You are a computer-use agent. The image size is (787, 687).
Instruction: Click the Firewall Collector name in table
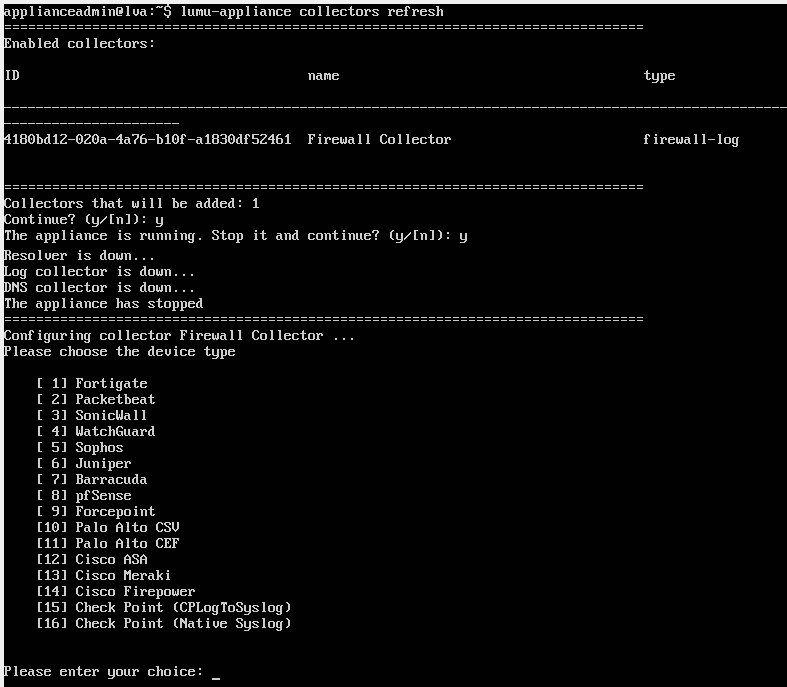[x=379, y=139]
